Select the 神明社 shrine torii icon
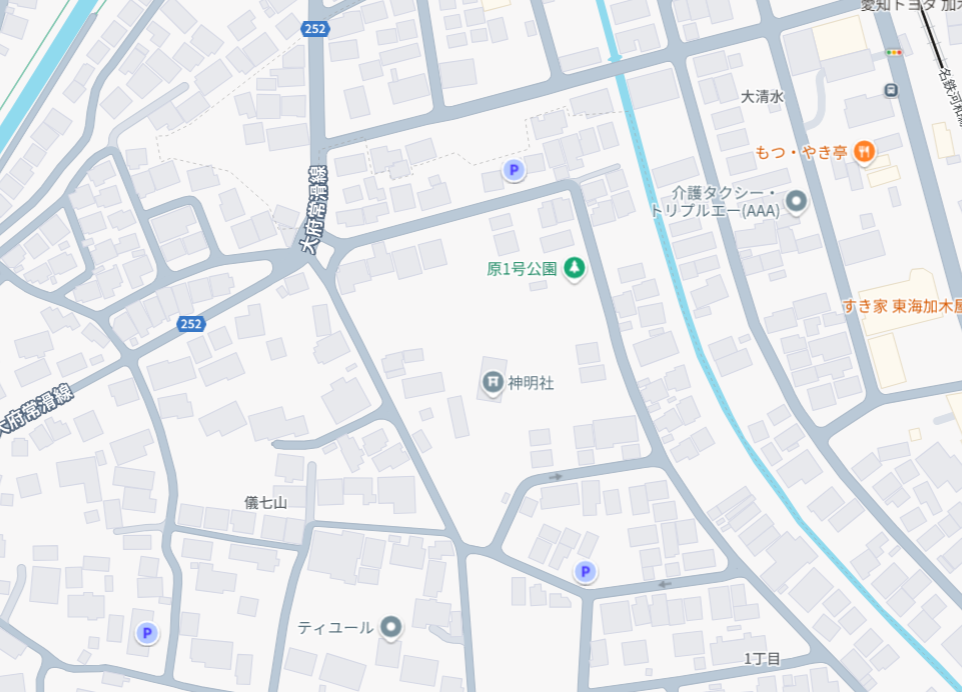This screenshot has width=962, height=692. [x=493, y=382]
